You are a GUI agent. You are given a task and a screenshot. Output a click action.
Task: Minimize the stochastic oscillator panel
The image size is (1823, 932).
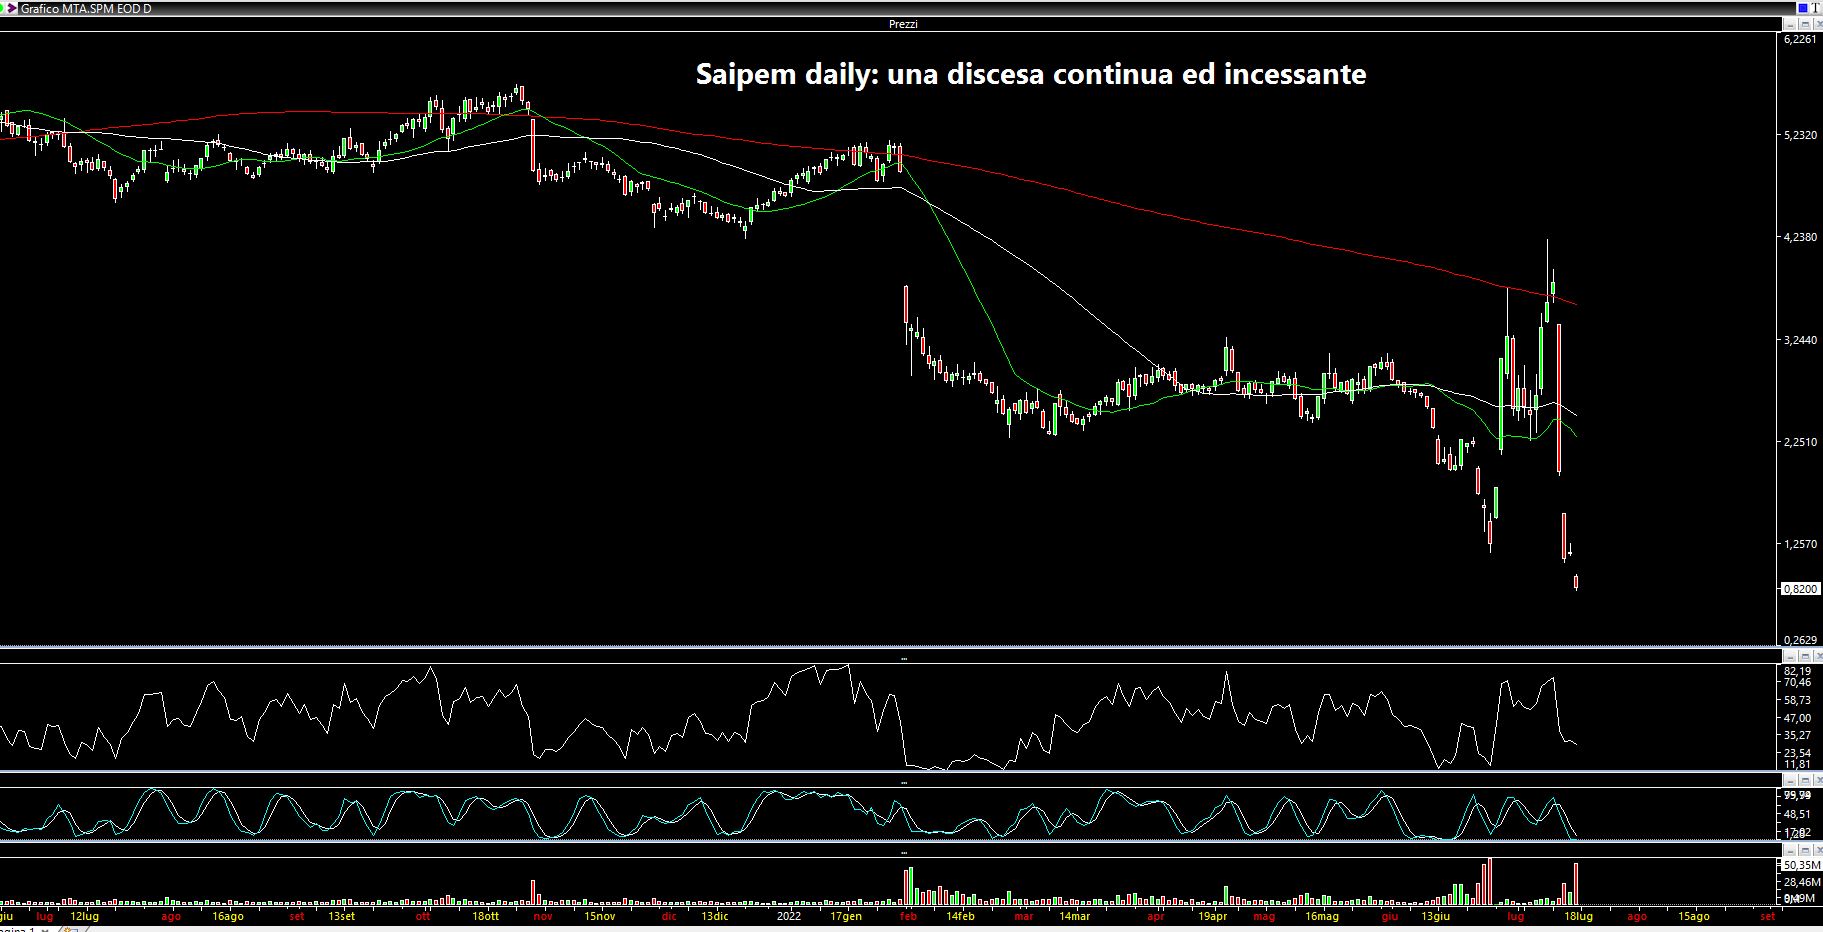(x=1790, y=780)
